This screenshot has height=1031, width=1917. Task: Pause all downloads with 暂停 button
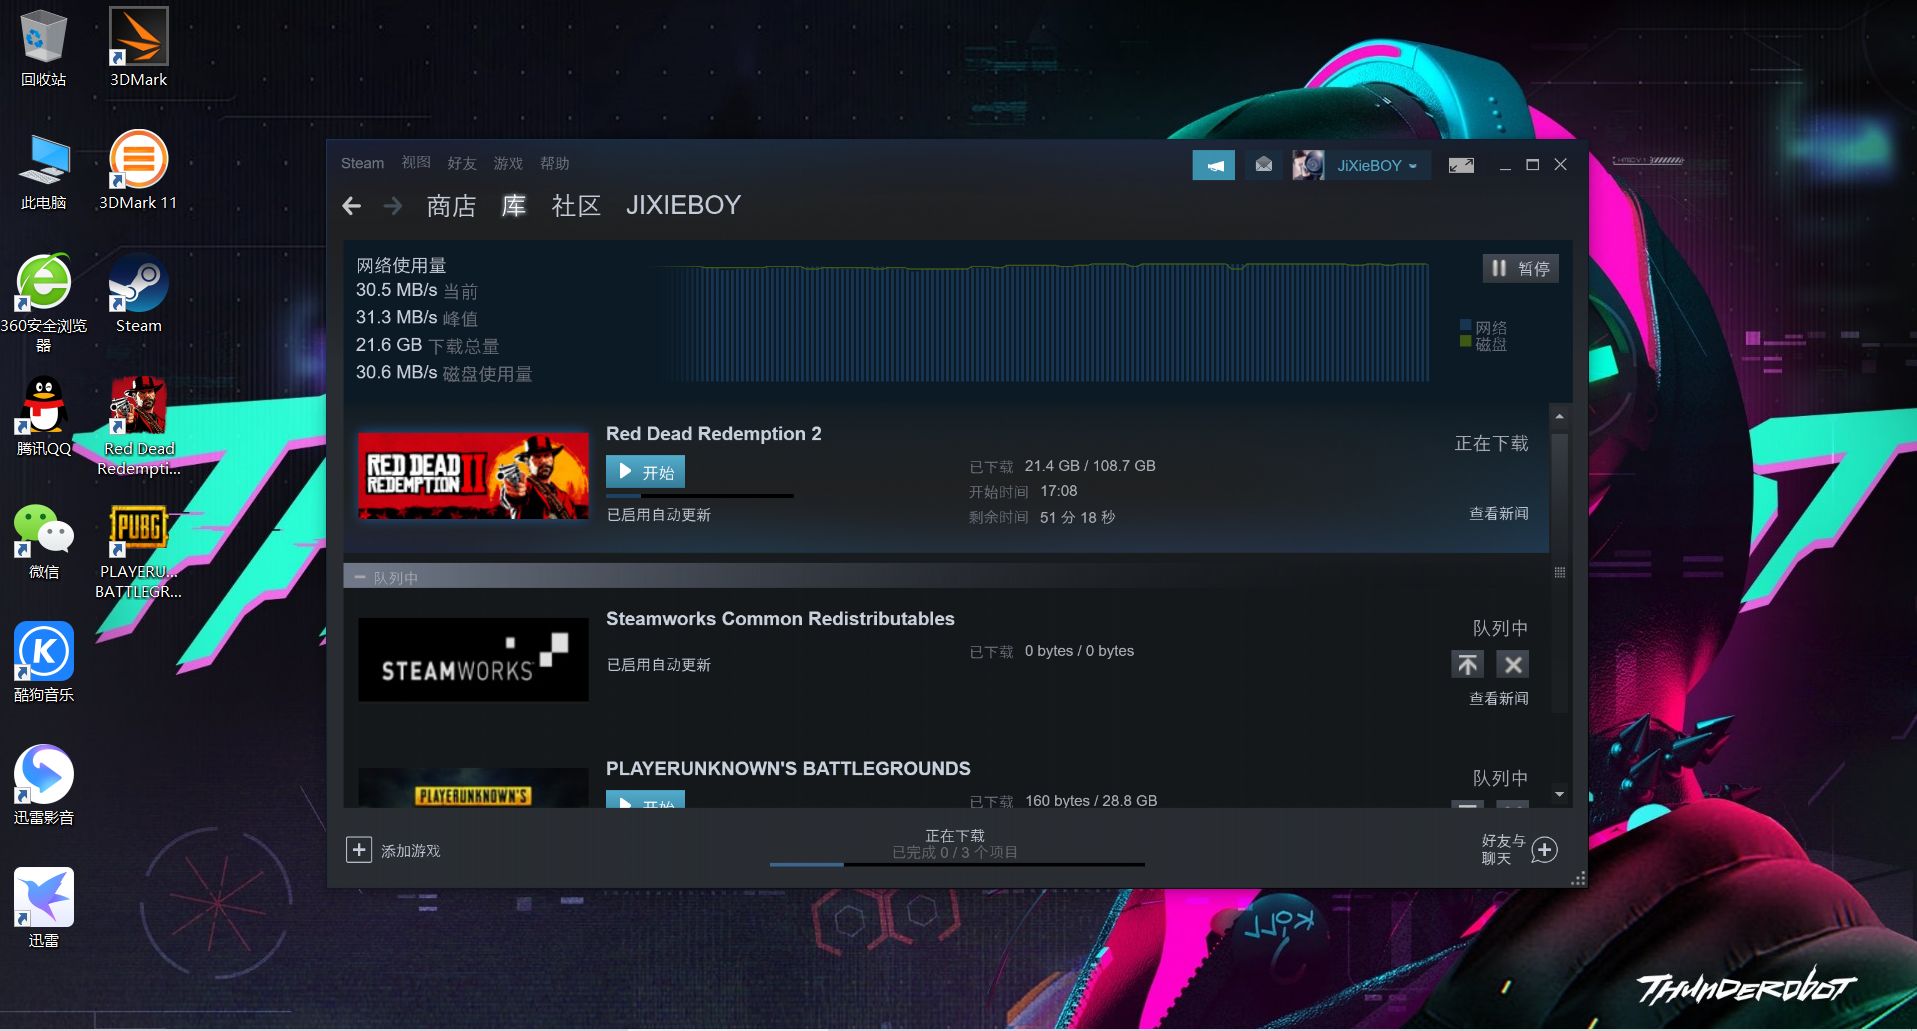[x=1520, y=268]
